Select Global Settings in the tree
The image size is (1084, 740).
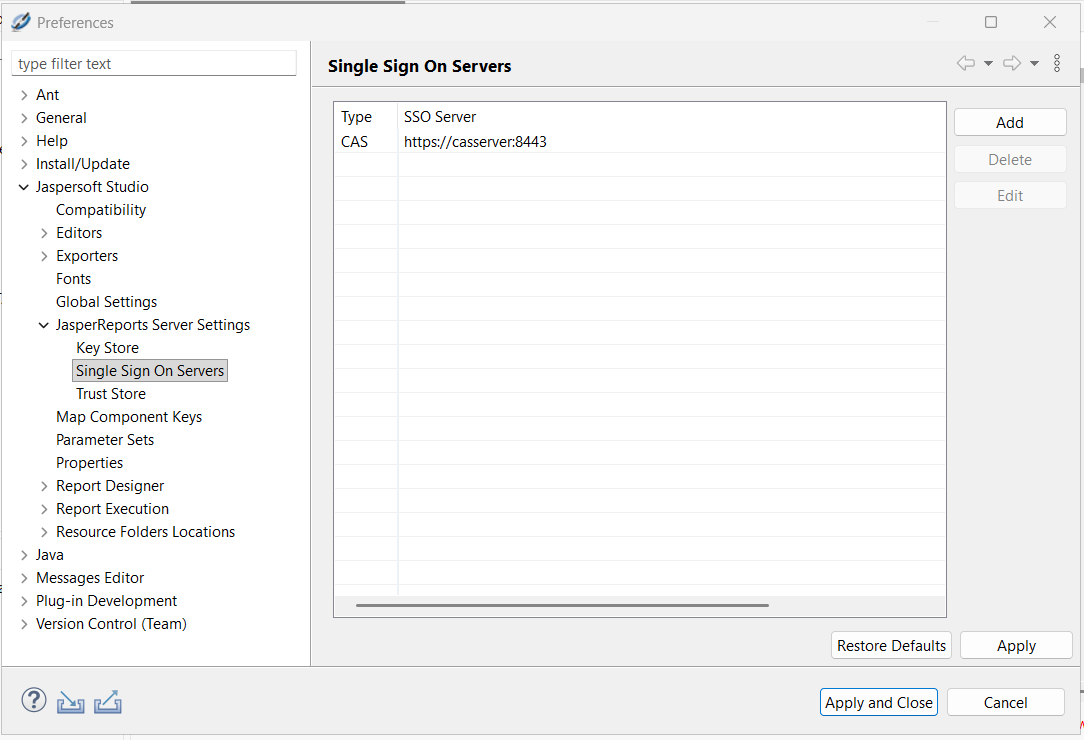click(106, 302)
